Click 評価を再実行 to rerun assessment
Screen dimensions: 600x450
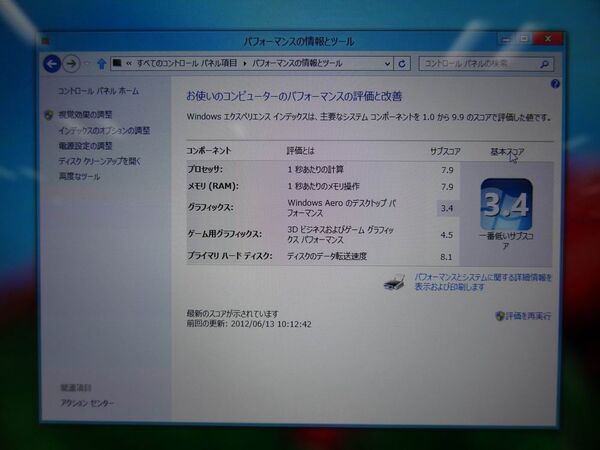point(528,316)
